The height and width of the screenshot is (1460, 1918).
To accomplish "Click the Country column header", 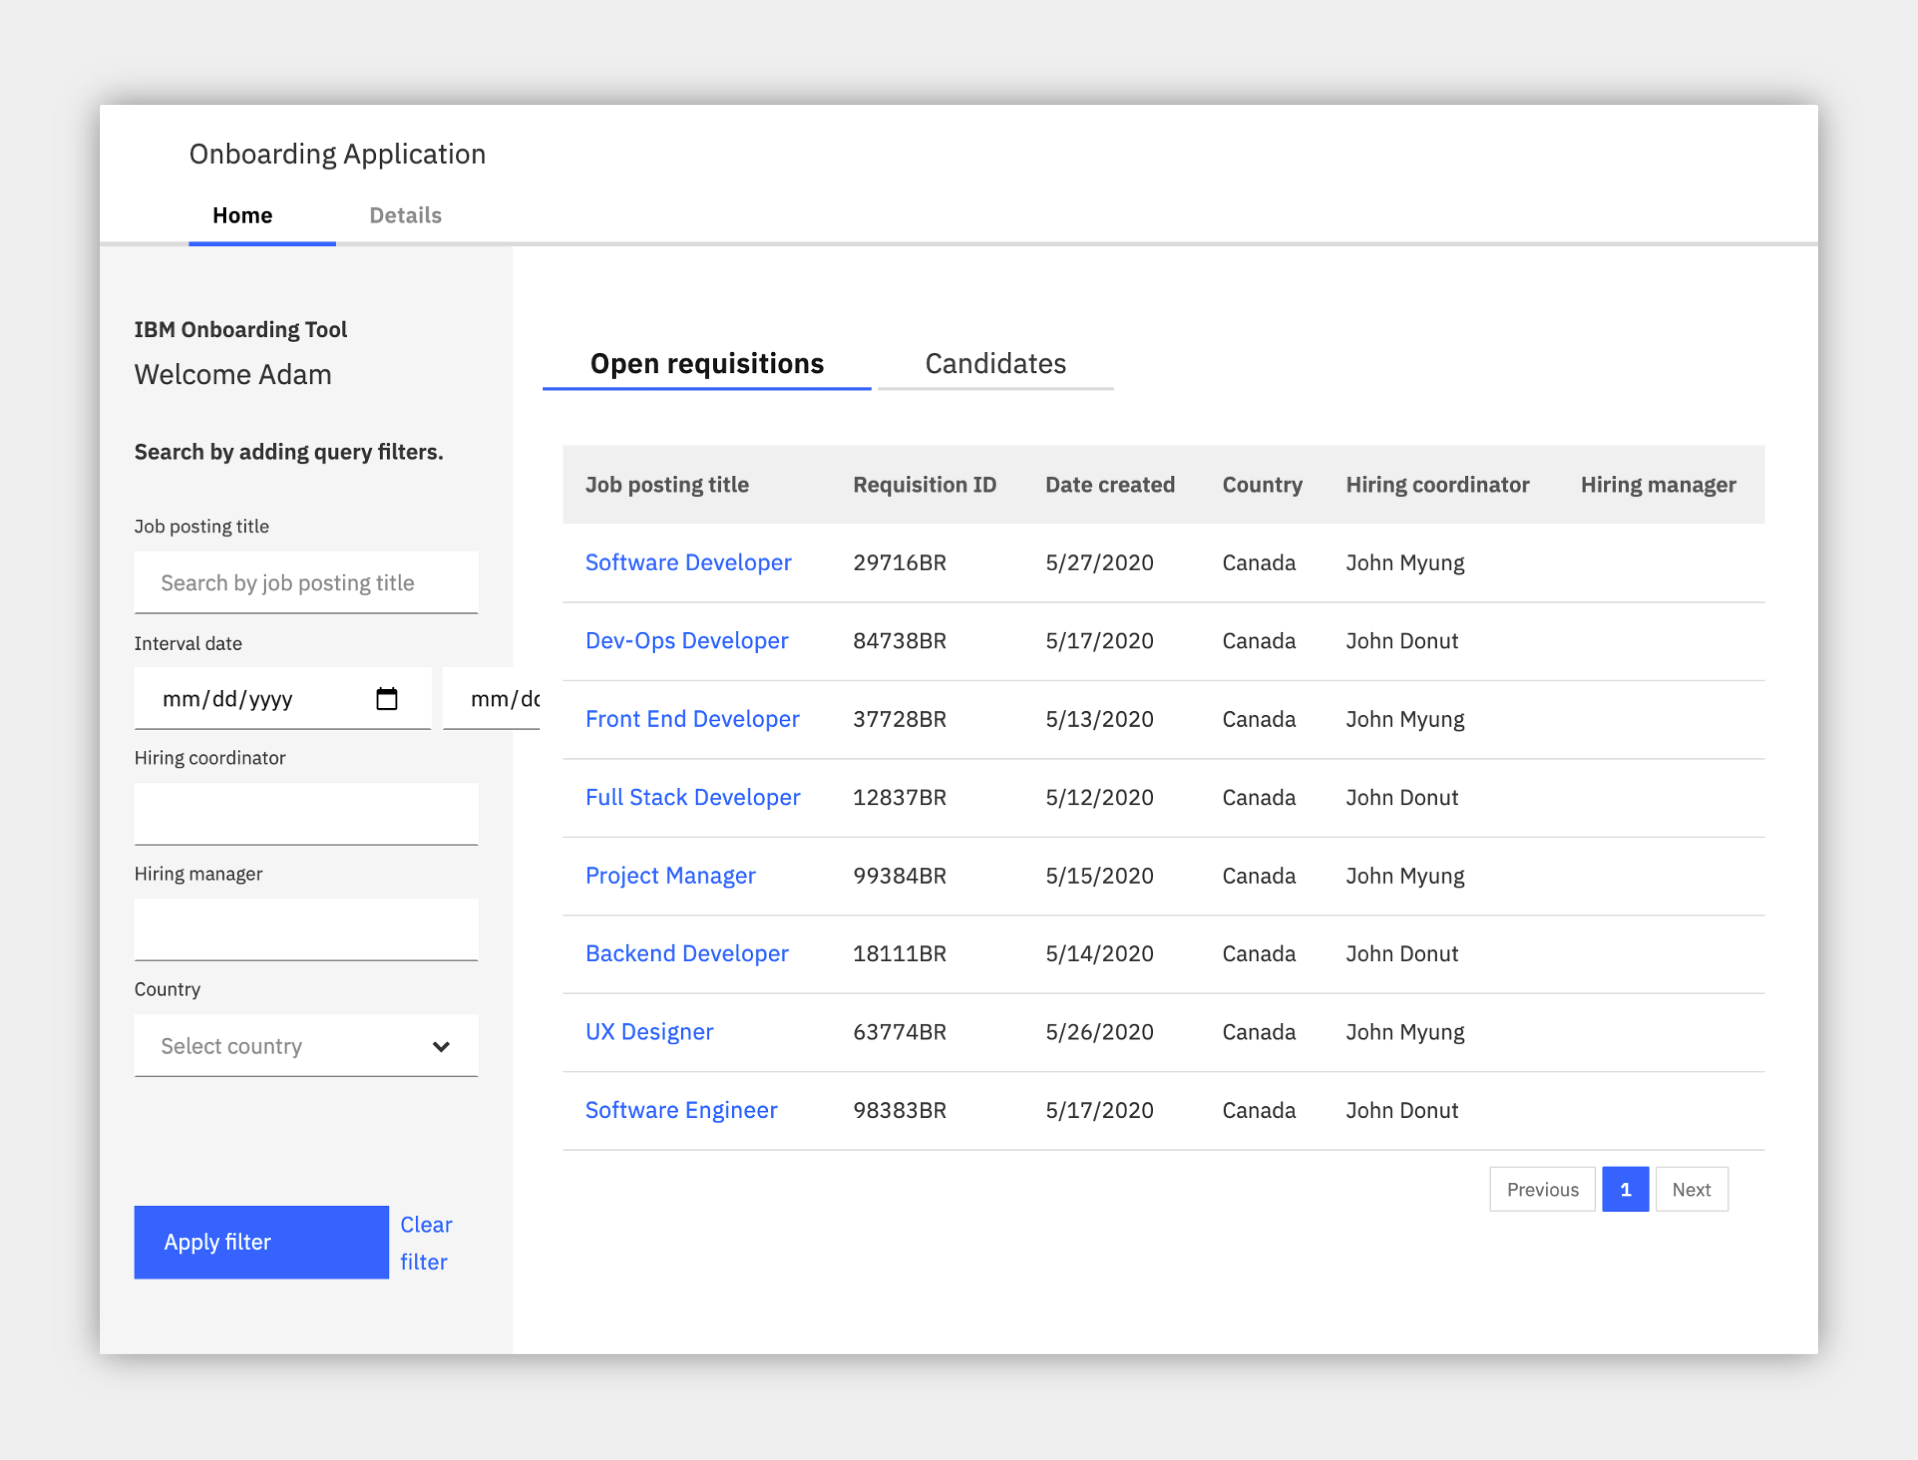I will [1262, 485].
